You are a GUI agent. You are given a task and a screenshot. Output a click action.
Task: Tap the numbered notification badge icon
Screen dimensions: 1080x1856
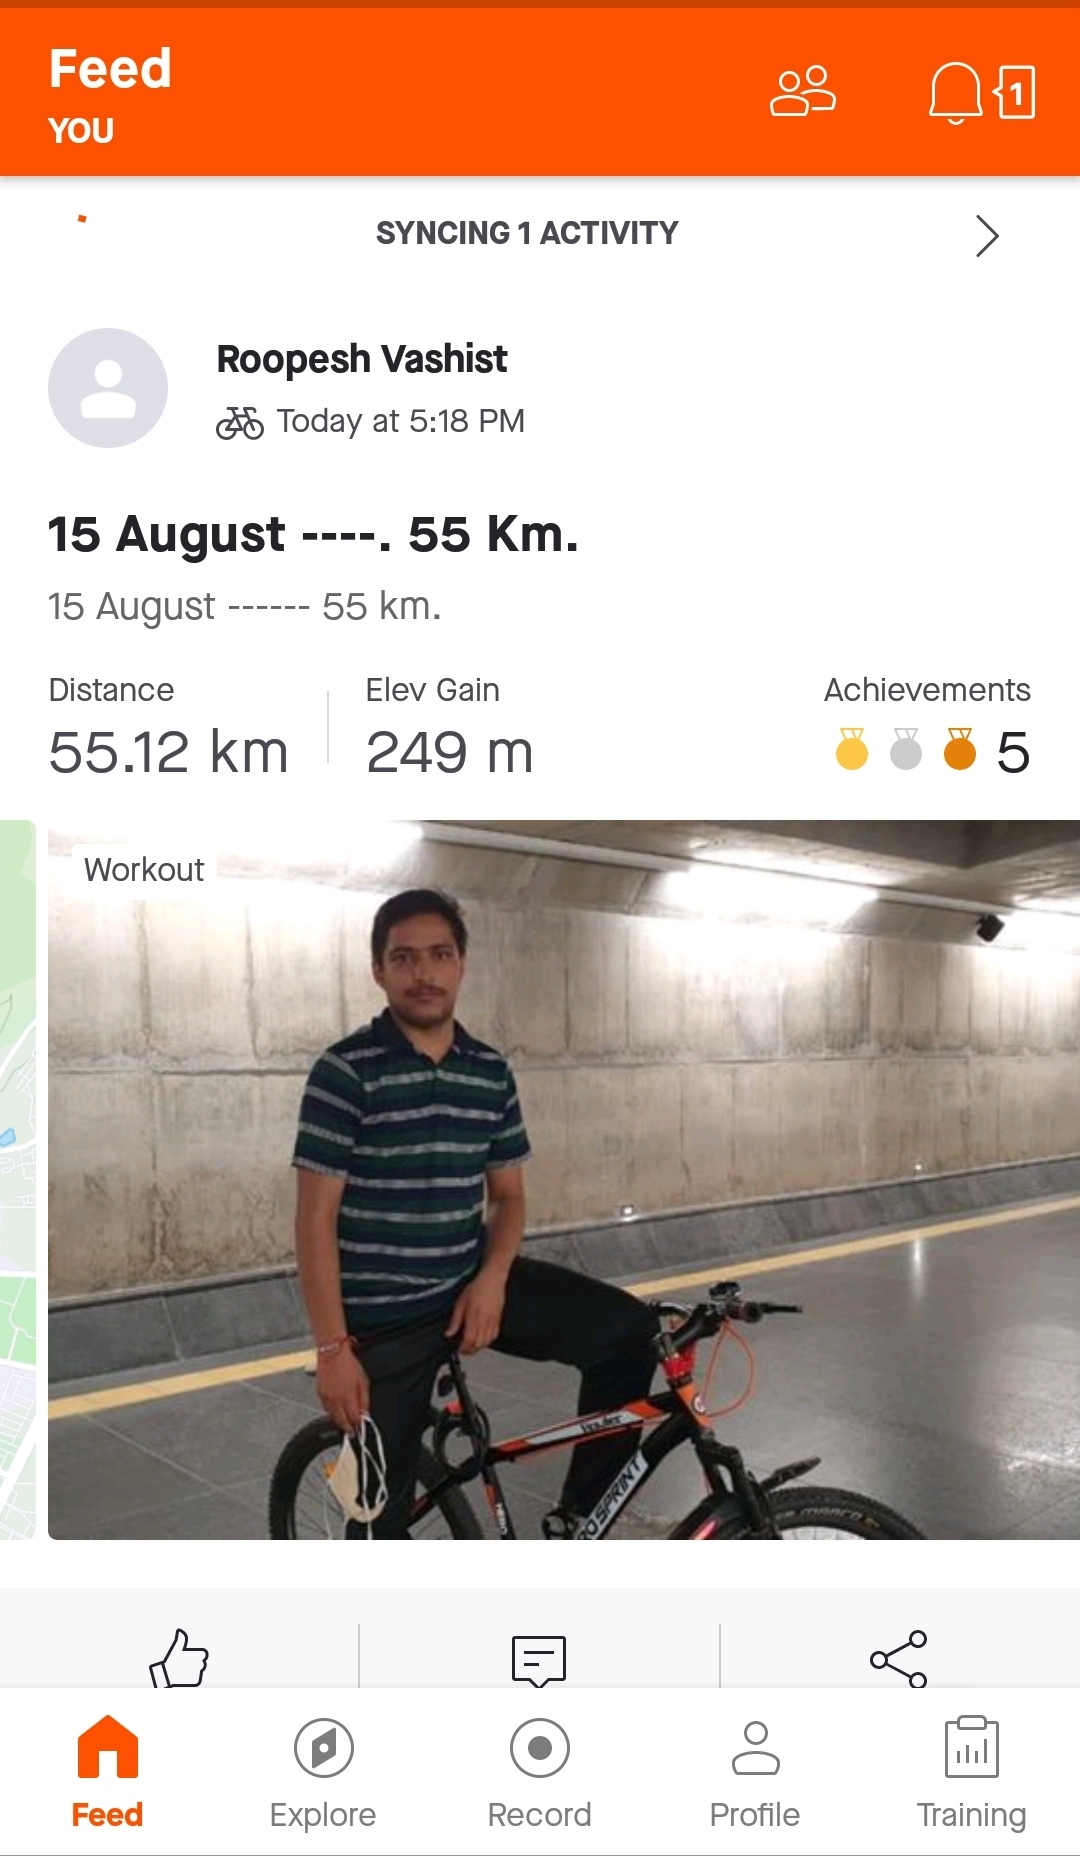(1015, 93)
